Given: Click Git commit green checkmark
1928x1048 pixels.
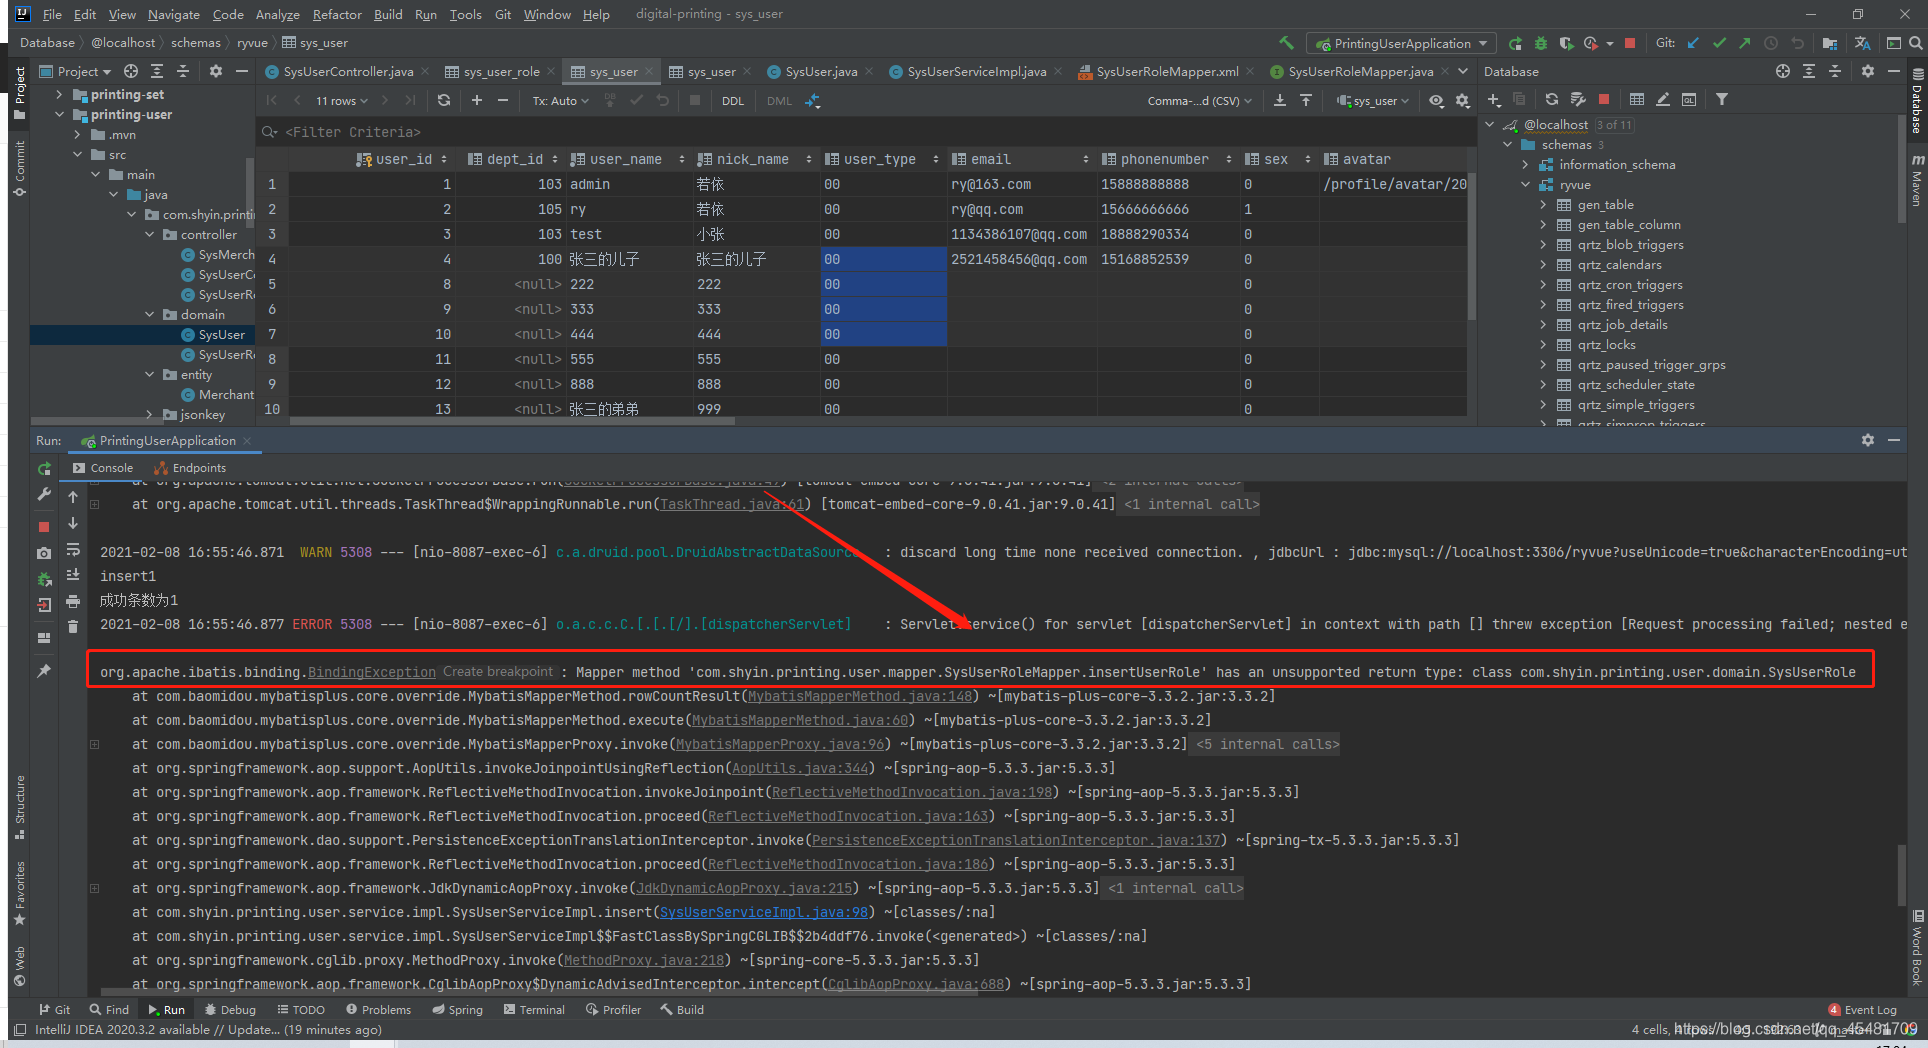Looking at the screenshot, I should point(1719,43).
